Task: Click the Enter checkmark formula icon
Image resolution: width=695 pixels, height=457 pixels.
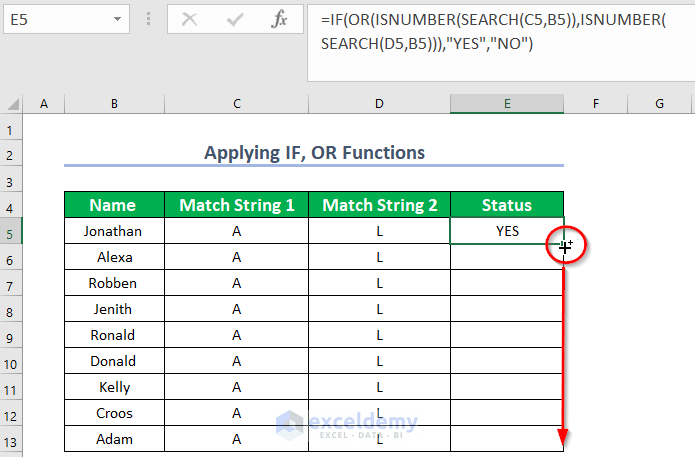Action: (237, 19)
